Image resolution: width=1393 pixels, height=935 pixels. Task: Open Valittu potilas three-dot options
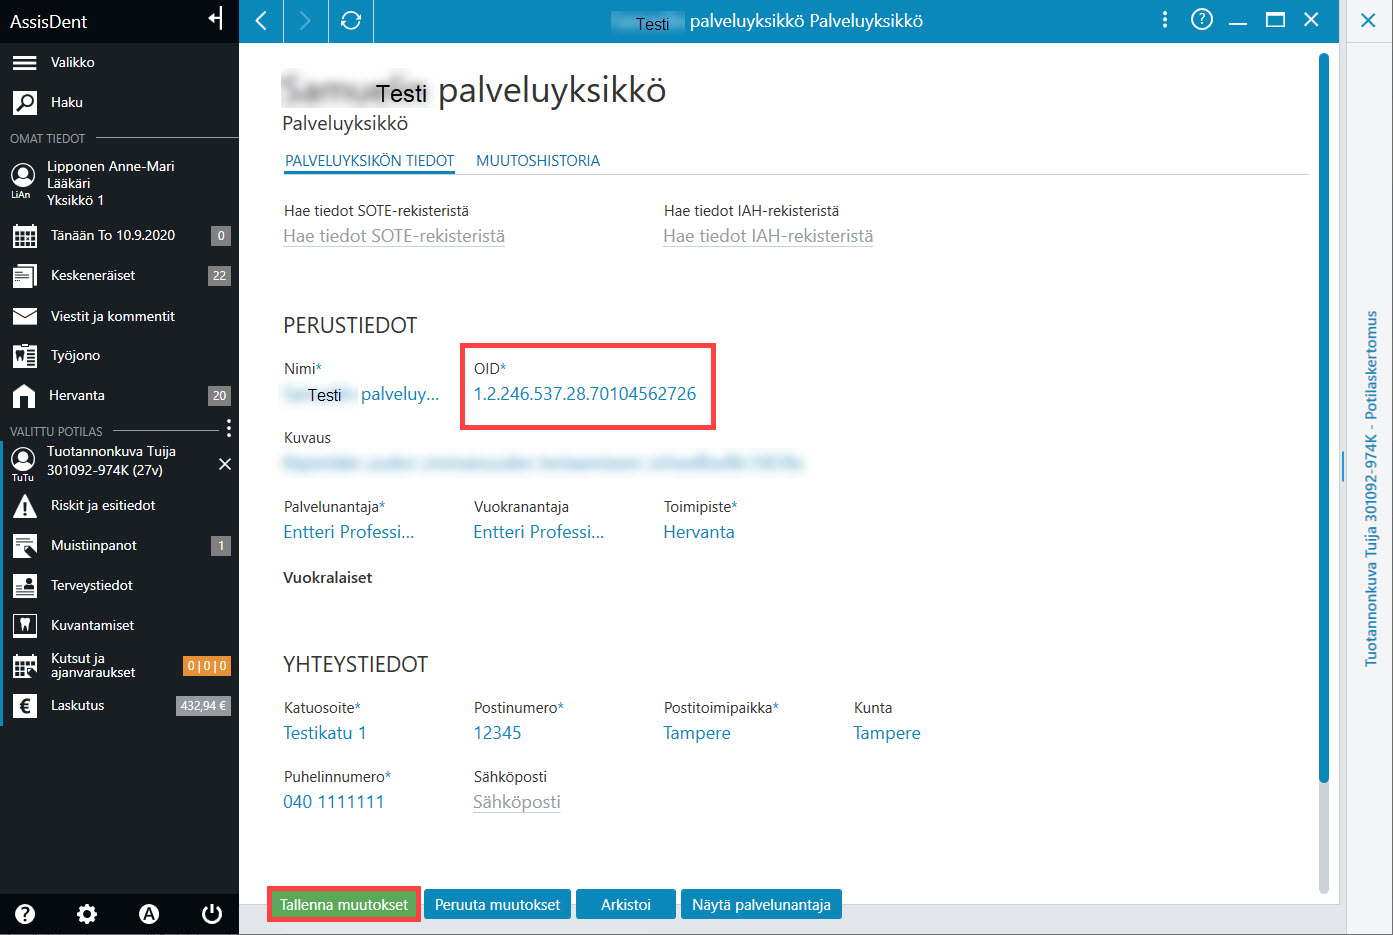coord(229,428)
